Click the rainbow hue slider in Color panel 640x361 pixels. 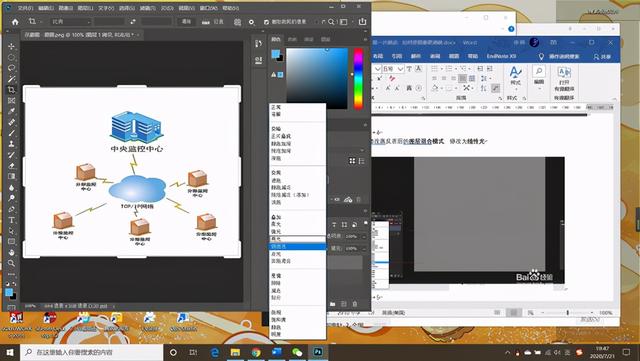coord(358,78)
